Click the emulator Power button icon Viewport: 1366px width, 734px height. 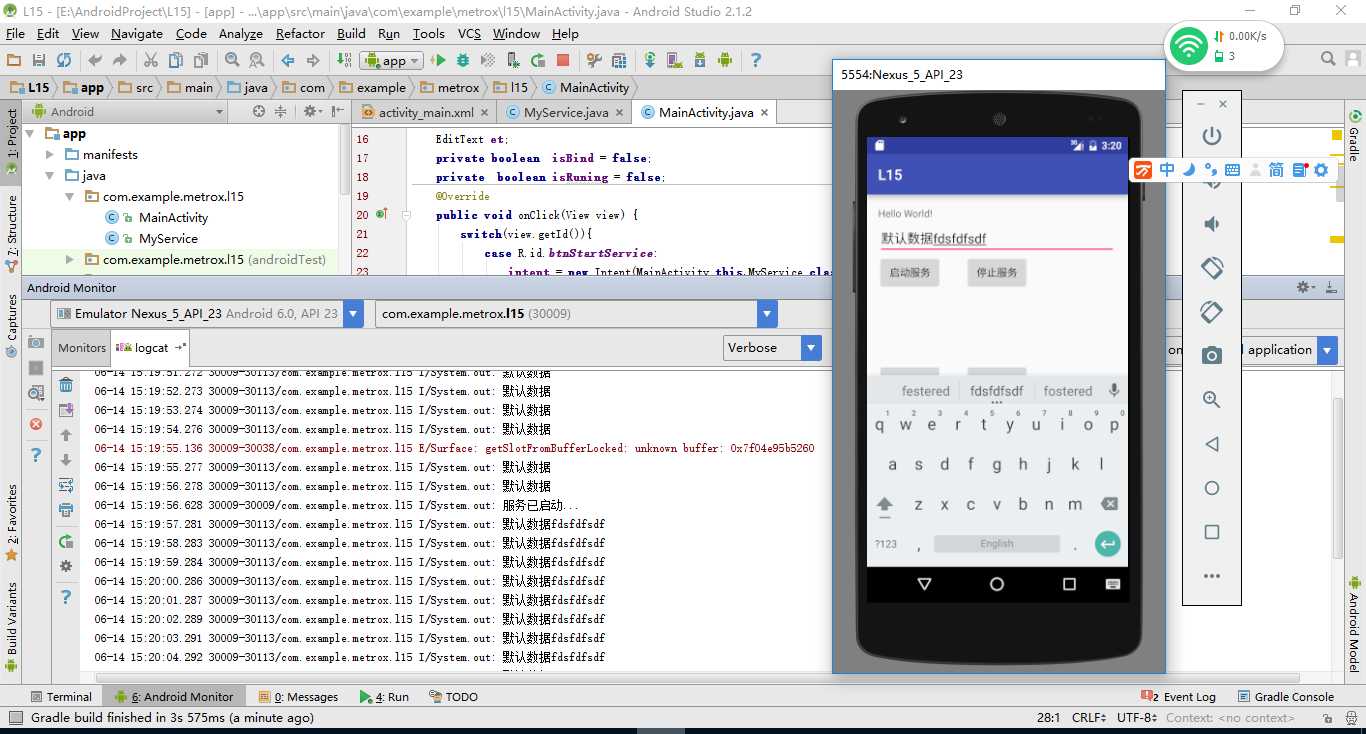click(x=1211, y=135)
